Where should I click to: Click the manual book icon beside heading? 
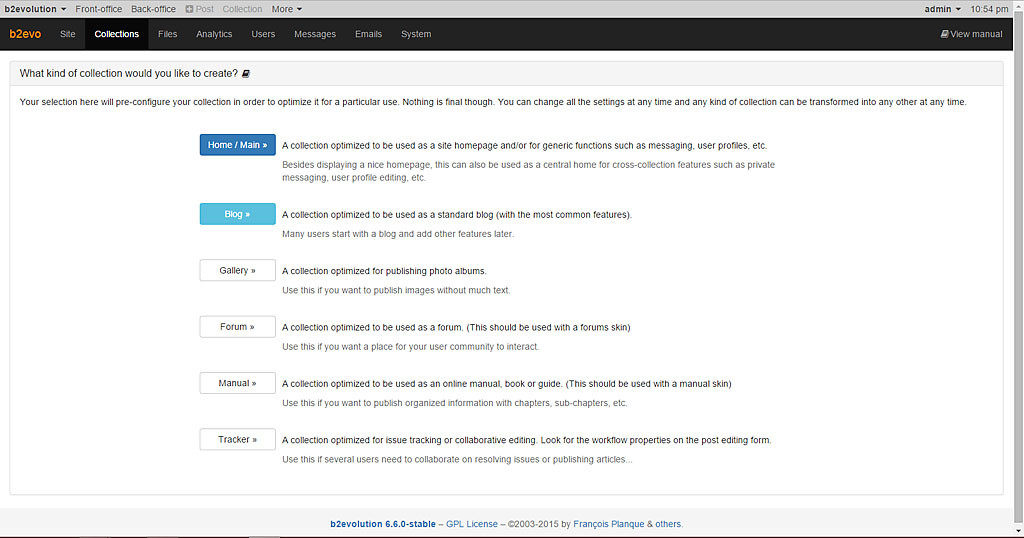click(x=246, y=74)
